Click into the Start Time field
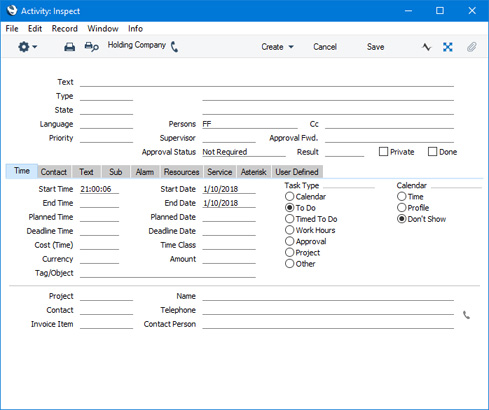Viewport: 489px width, 410px height. [99, 189]
